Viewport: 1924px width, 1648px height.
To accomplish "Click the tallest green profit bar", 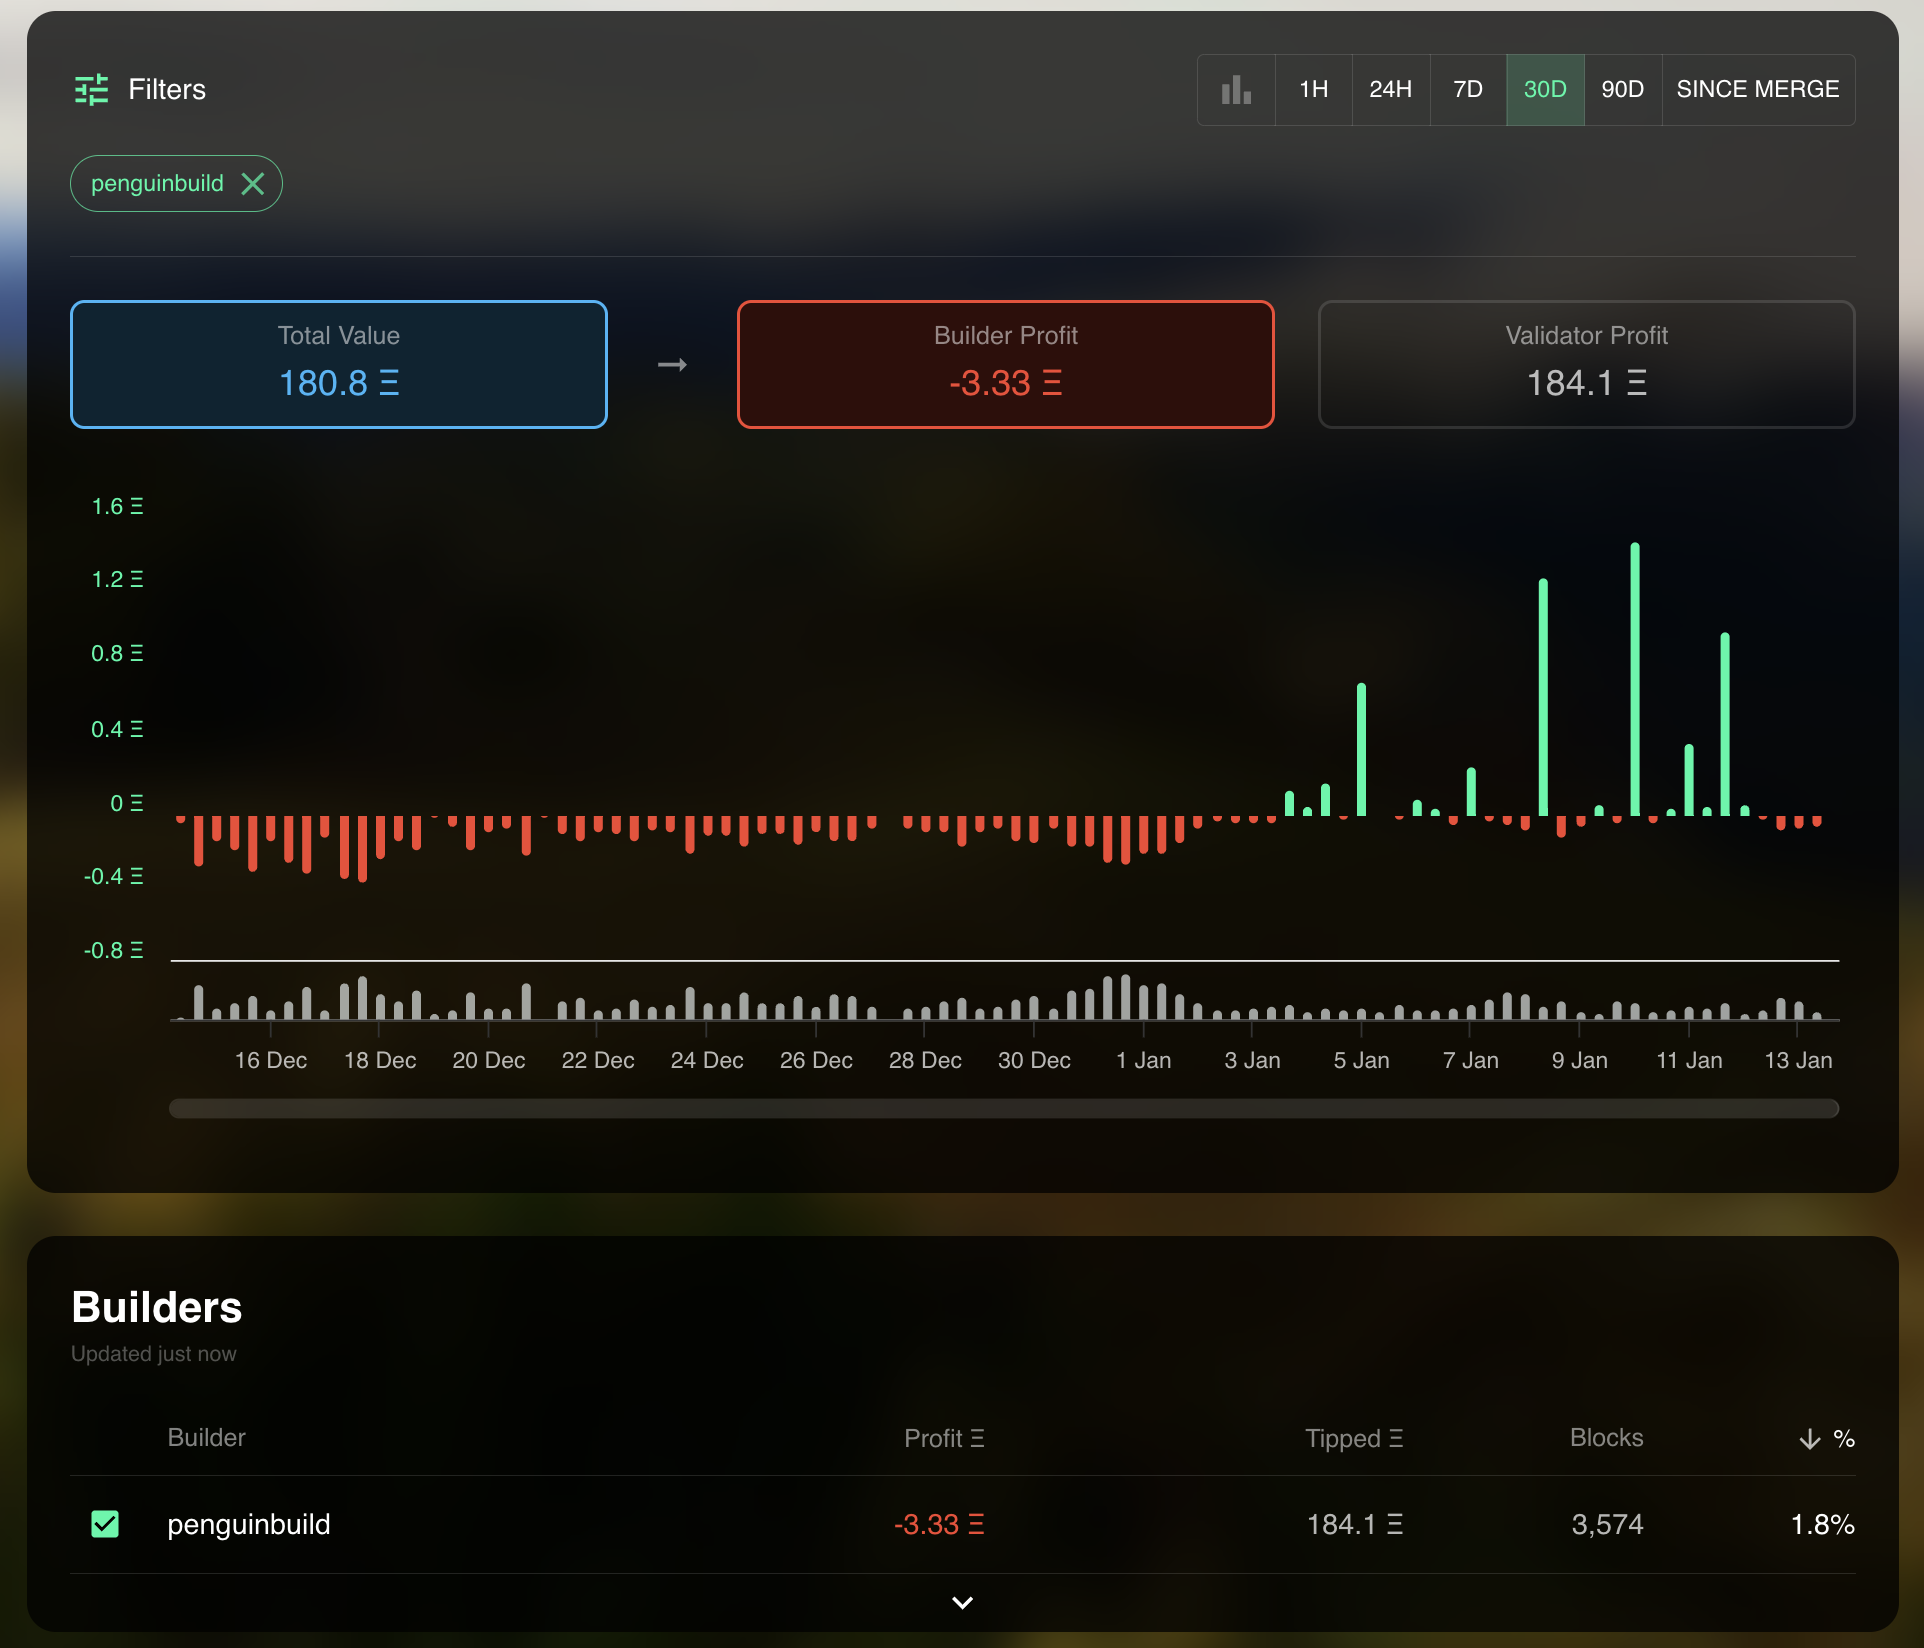I will 1635,680.
